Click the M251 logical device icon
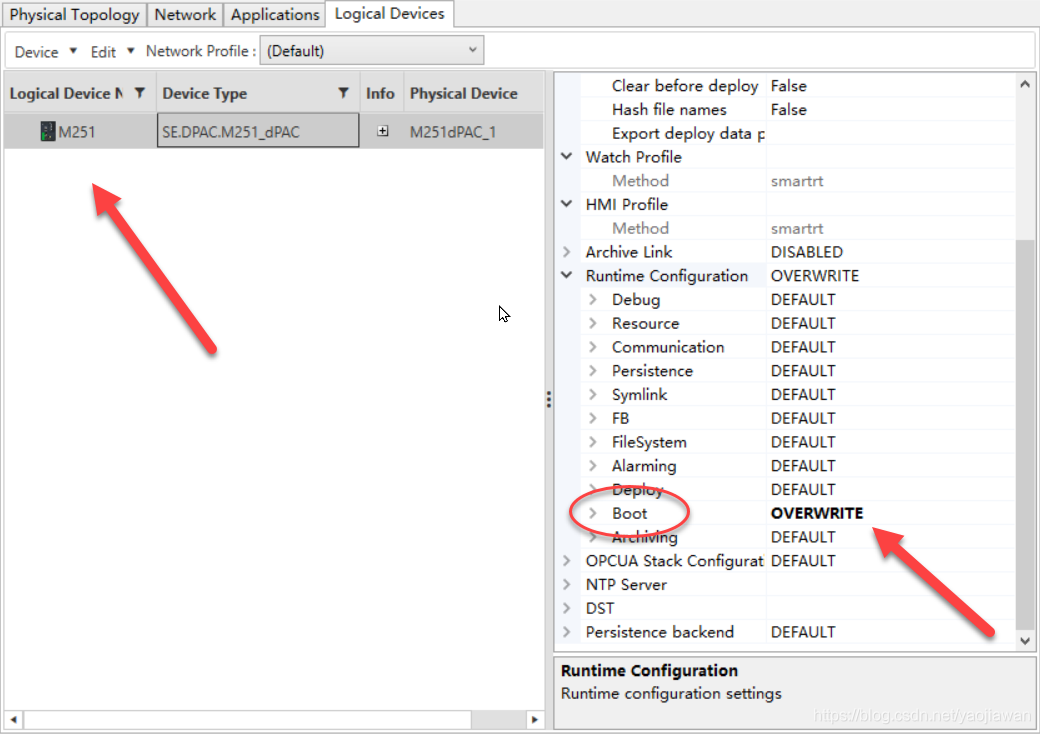The image size is (1040, 734). pyautogui.click(x=48, y=131)
